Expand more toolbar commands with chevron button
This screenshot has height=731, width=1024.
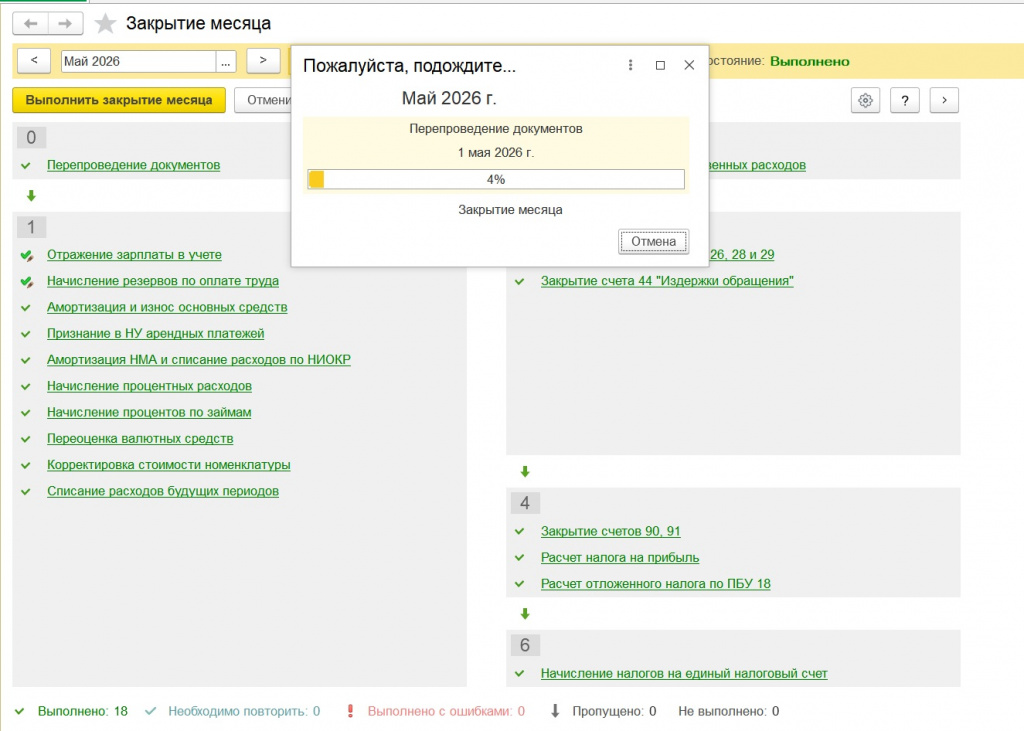pyautogui.click(x=944, y=101)
